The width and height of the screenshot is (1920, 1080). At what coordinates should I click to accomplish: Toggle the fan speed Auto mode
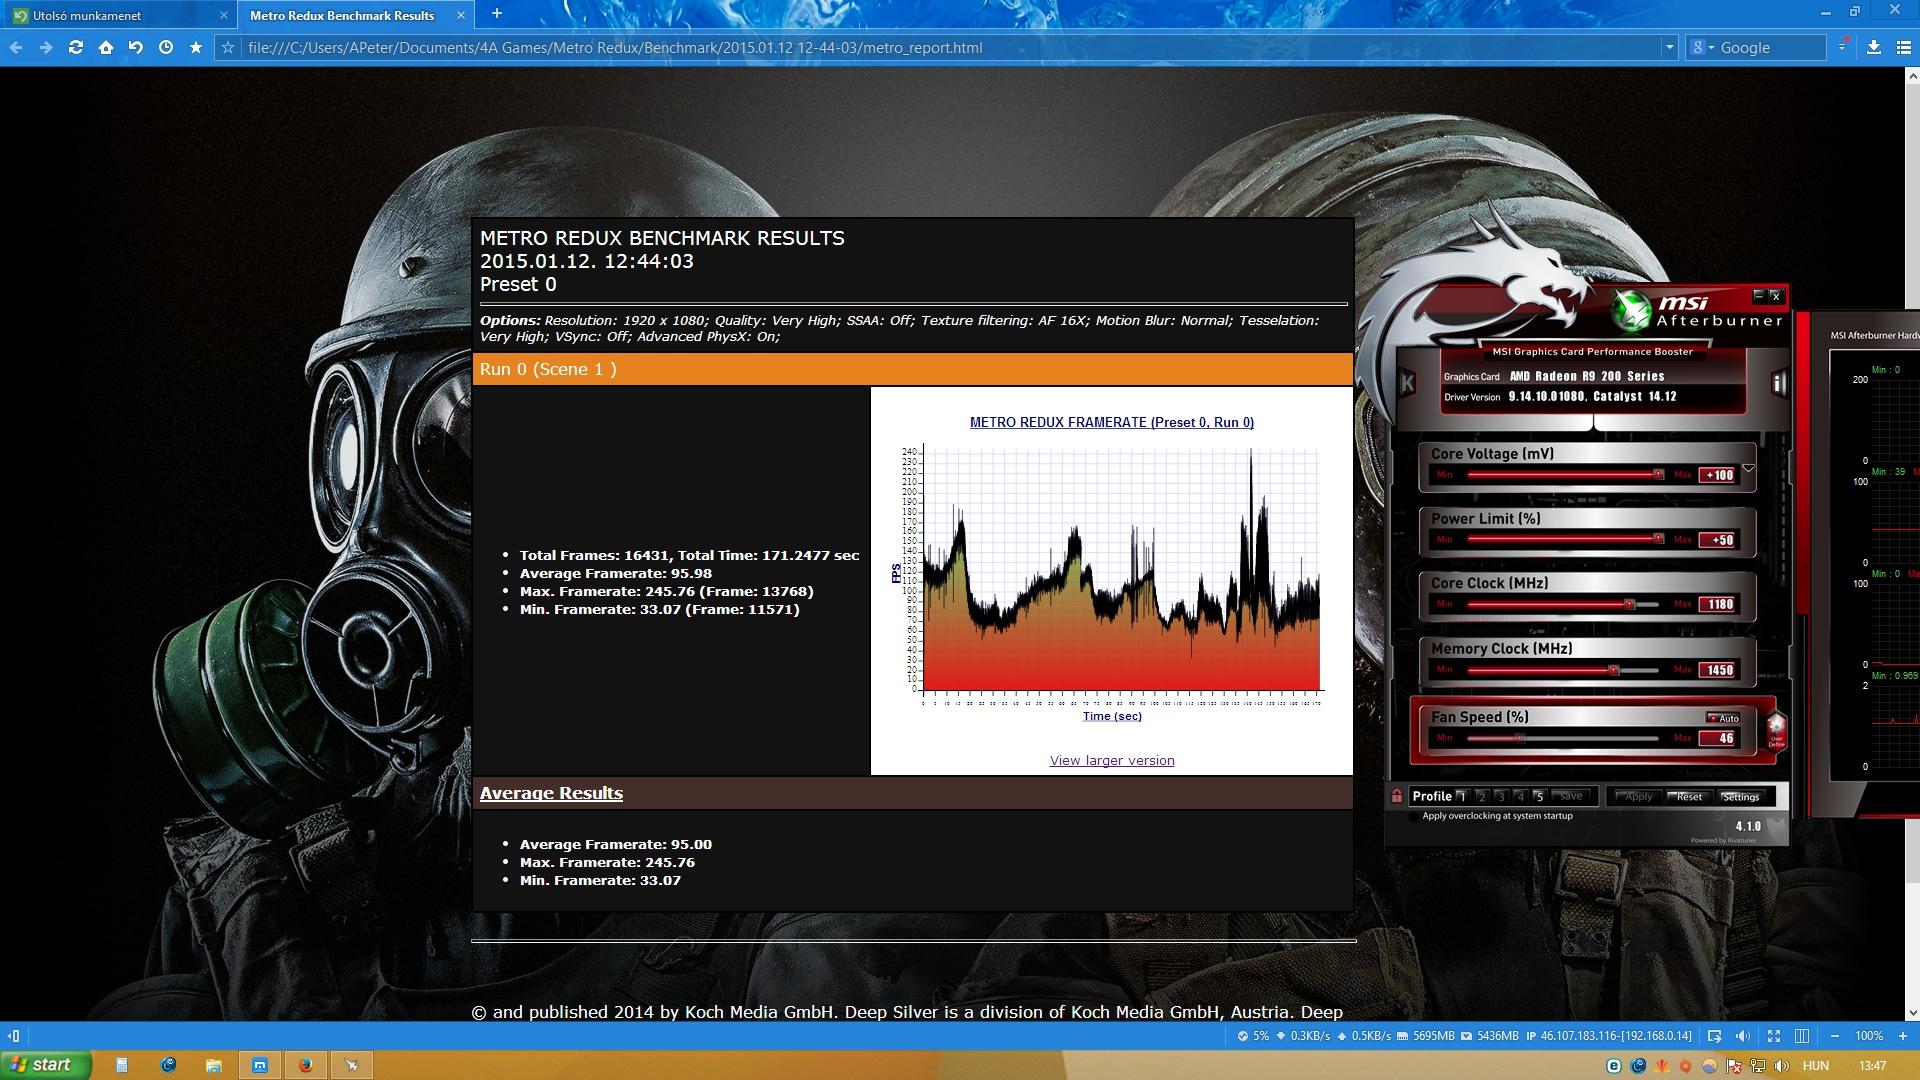pyautogui.click(x=1723, y=718)
